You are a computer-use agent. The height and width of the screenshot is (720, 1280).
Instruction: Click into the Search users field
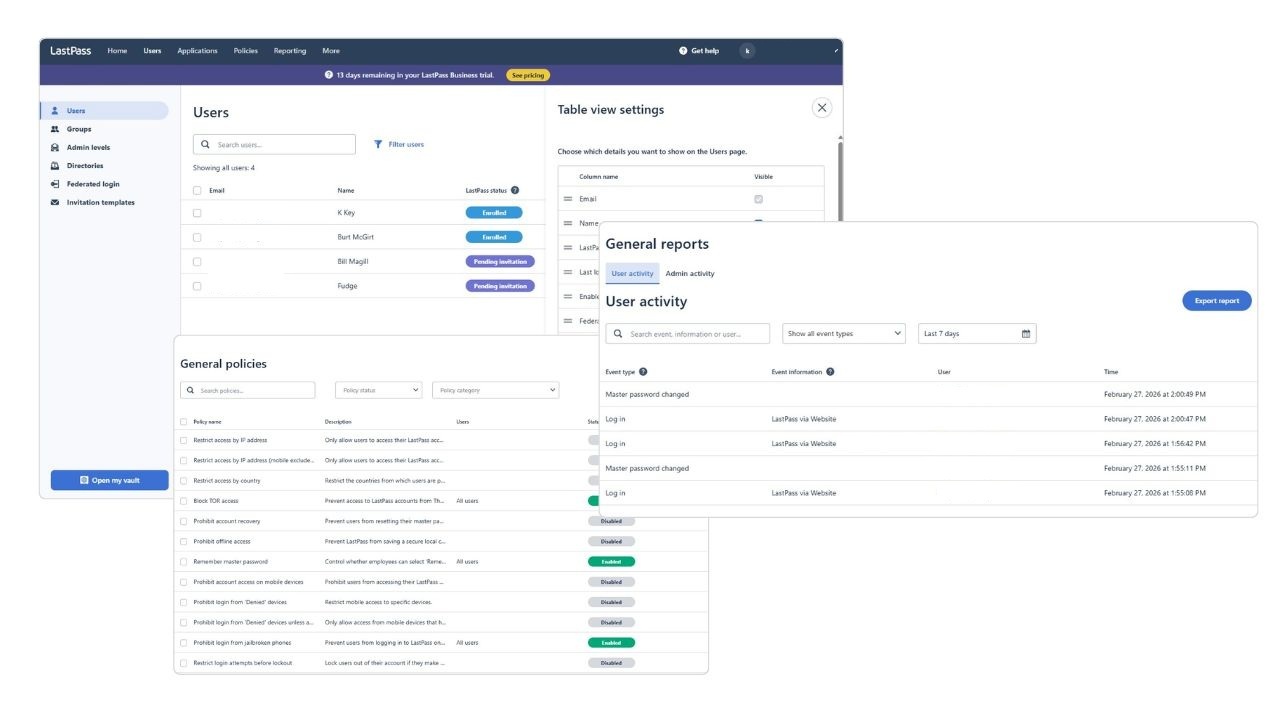[274, 145]
